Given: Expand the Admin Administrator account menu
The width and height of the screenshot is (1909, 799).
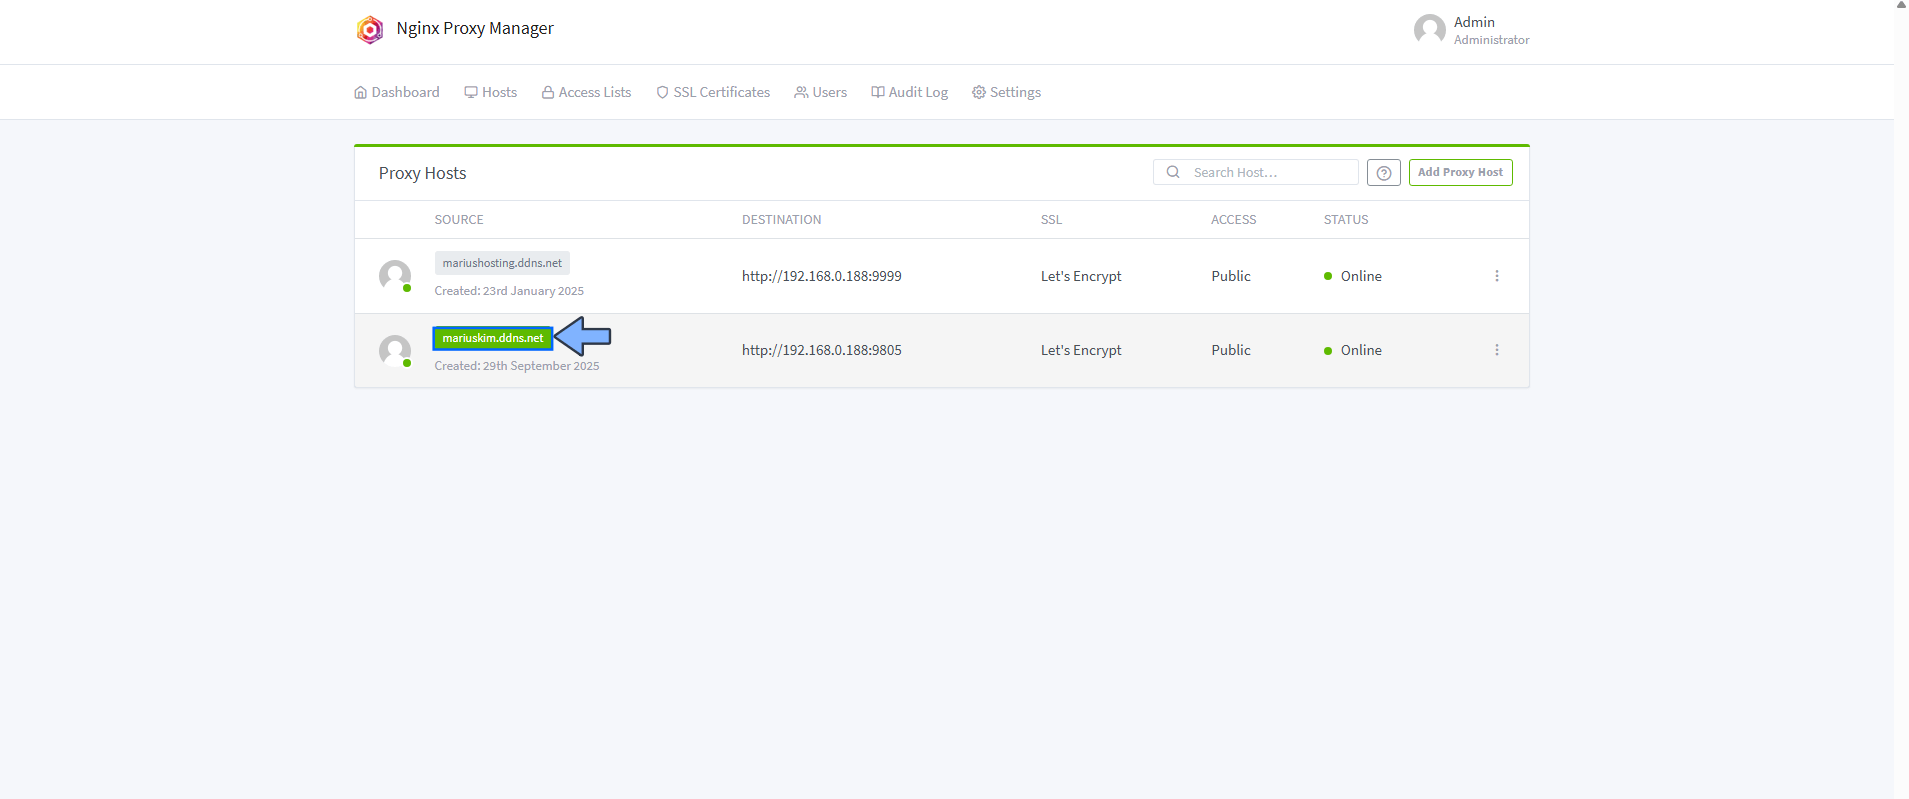Looking at the screenshot, I should tap(1490, 30).
